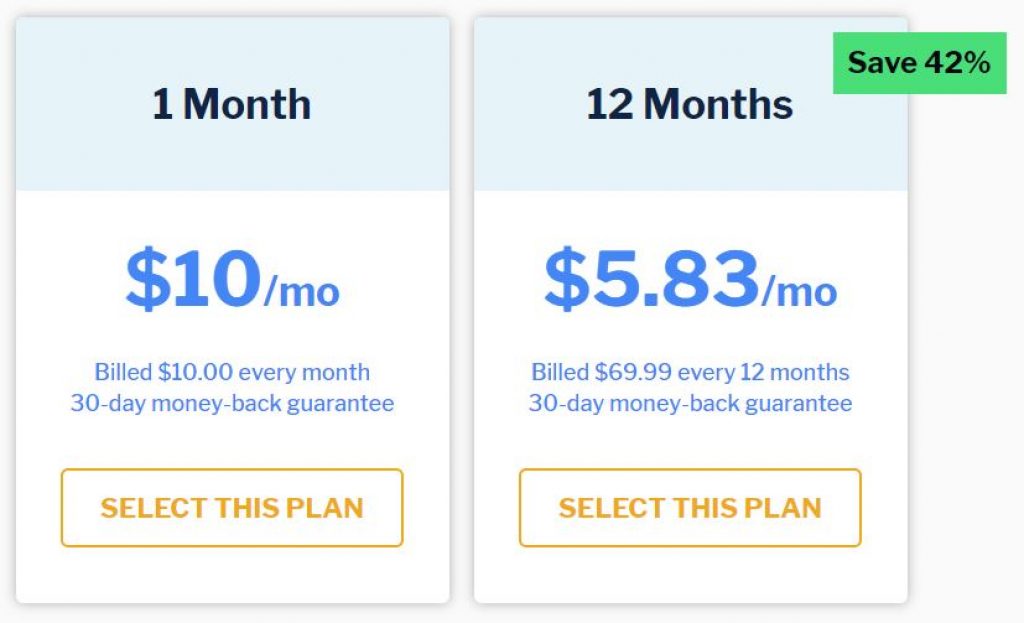1024x623 pixels.
Task: Select the 12 Months plan button
Action: pos(690,507)
